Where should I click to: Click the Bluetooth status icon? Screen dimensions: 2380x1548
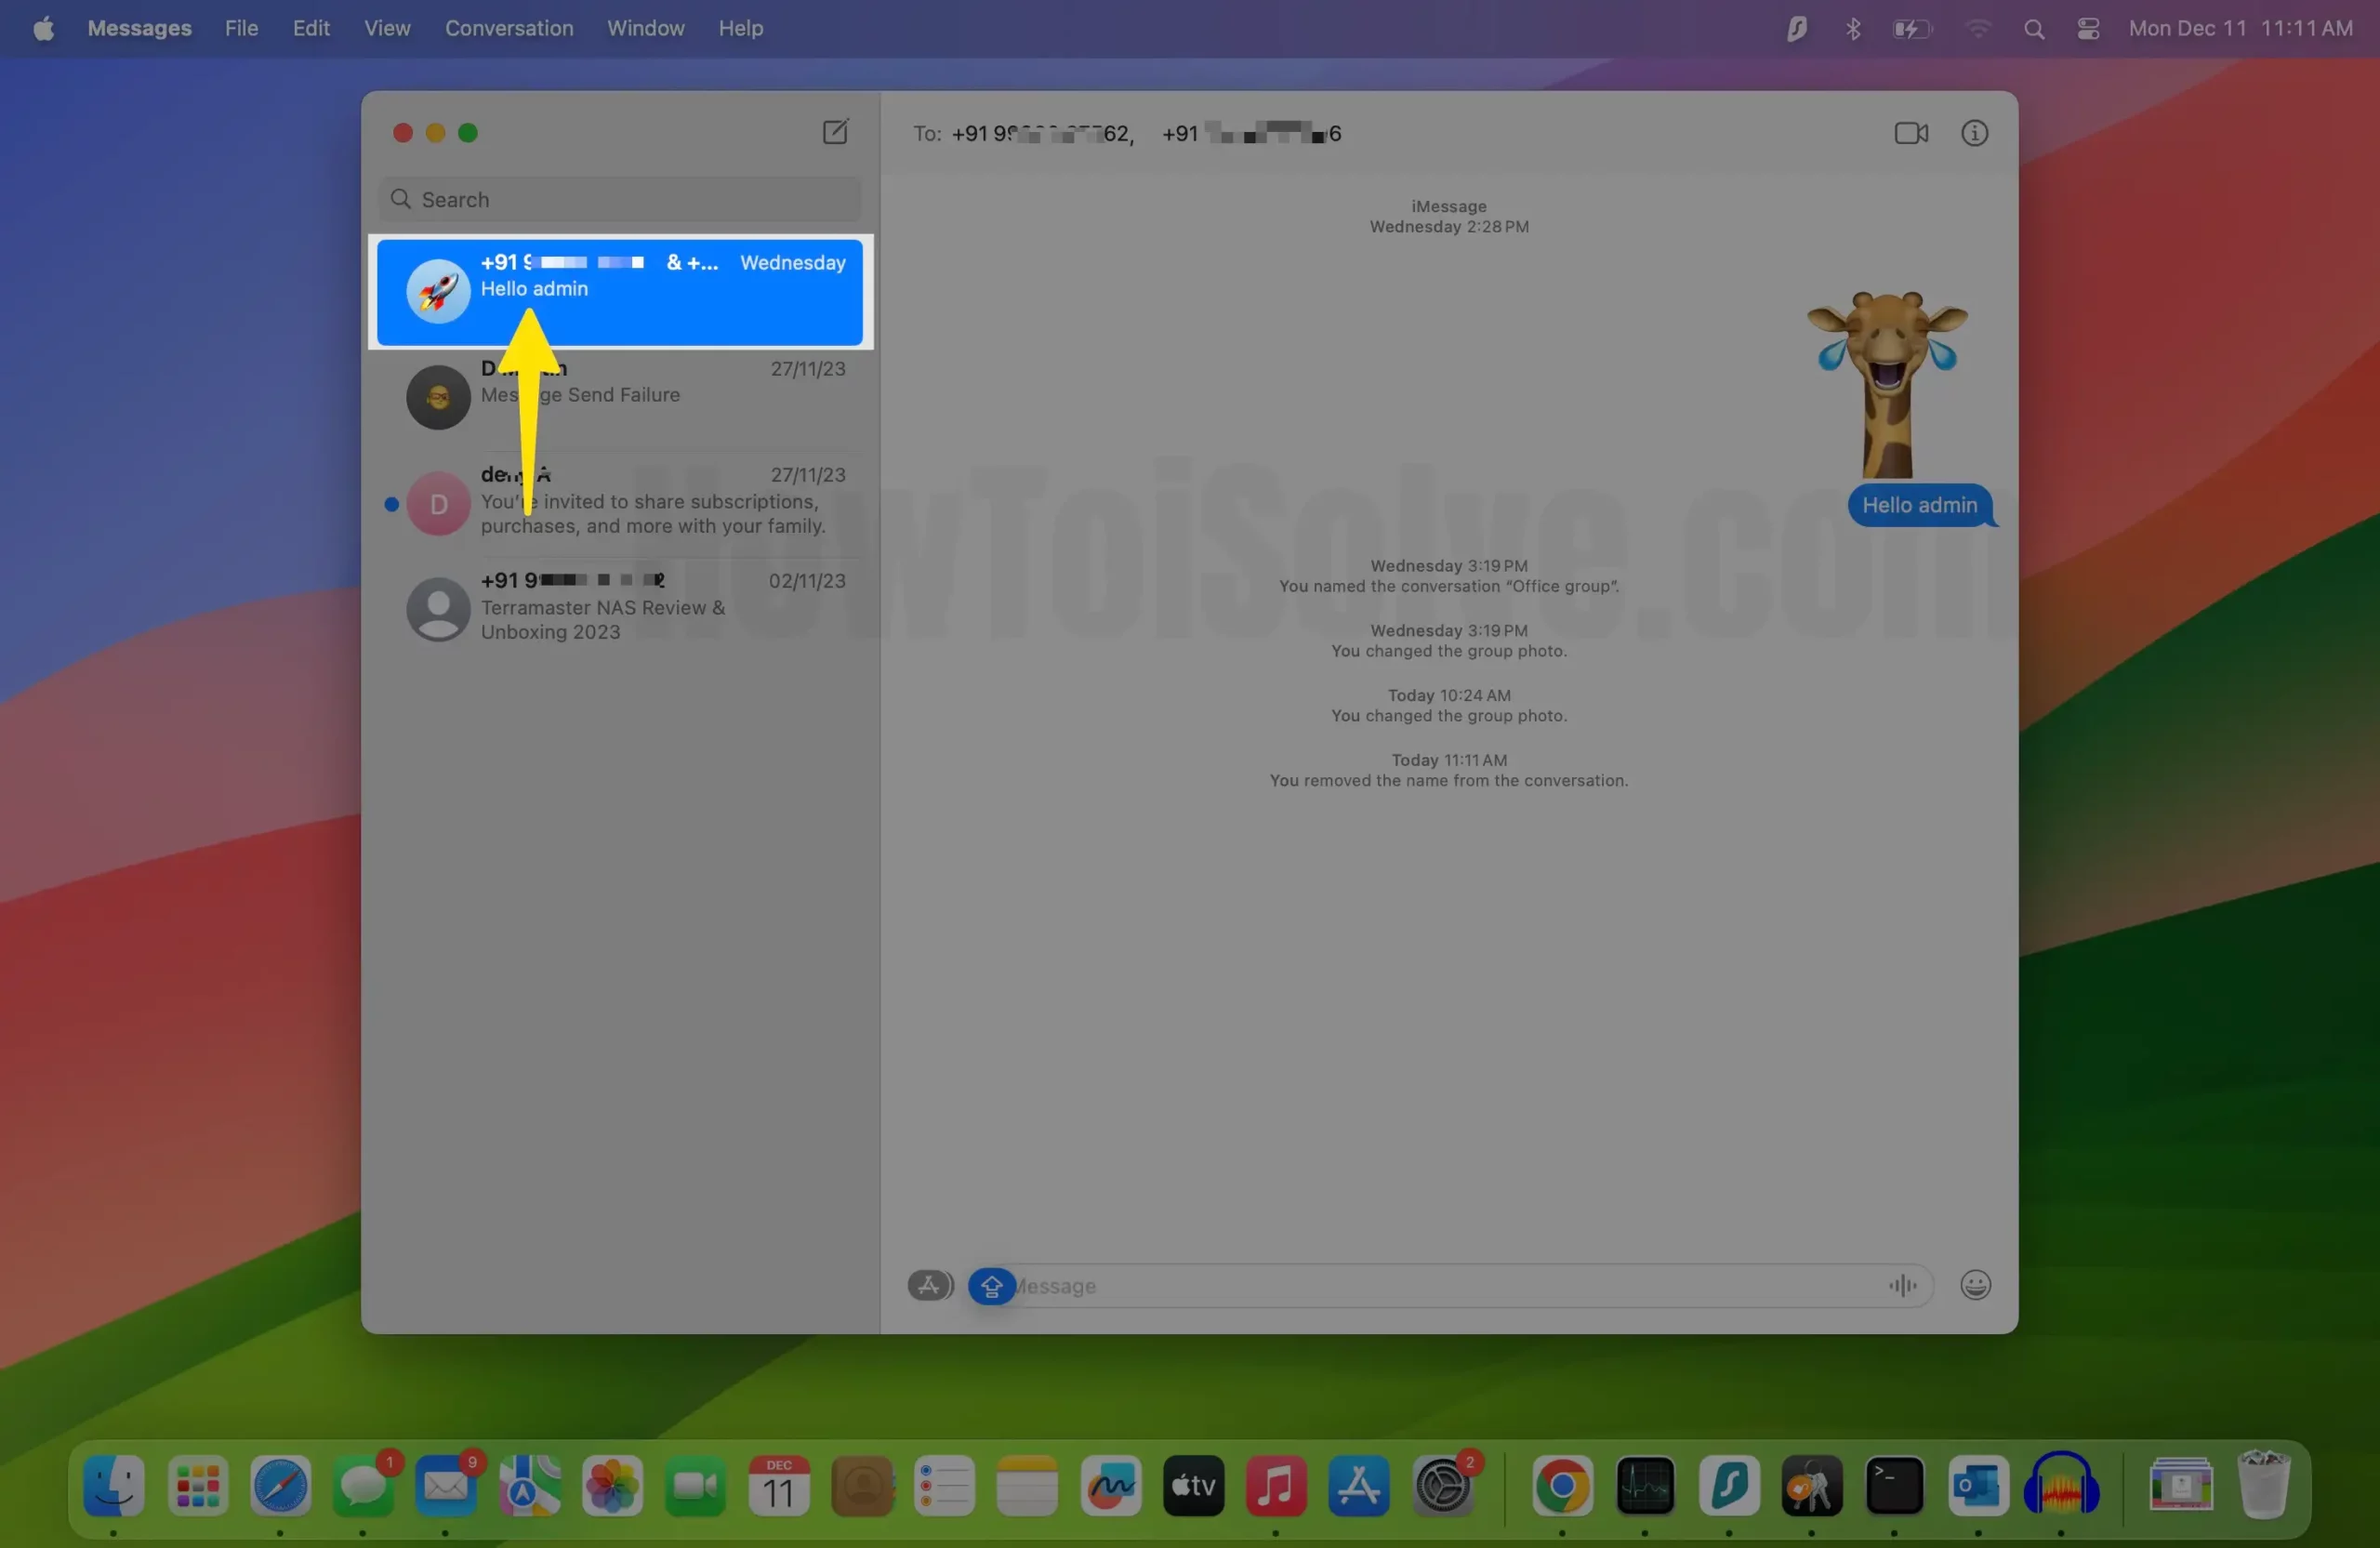click(1852, 29)
